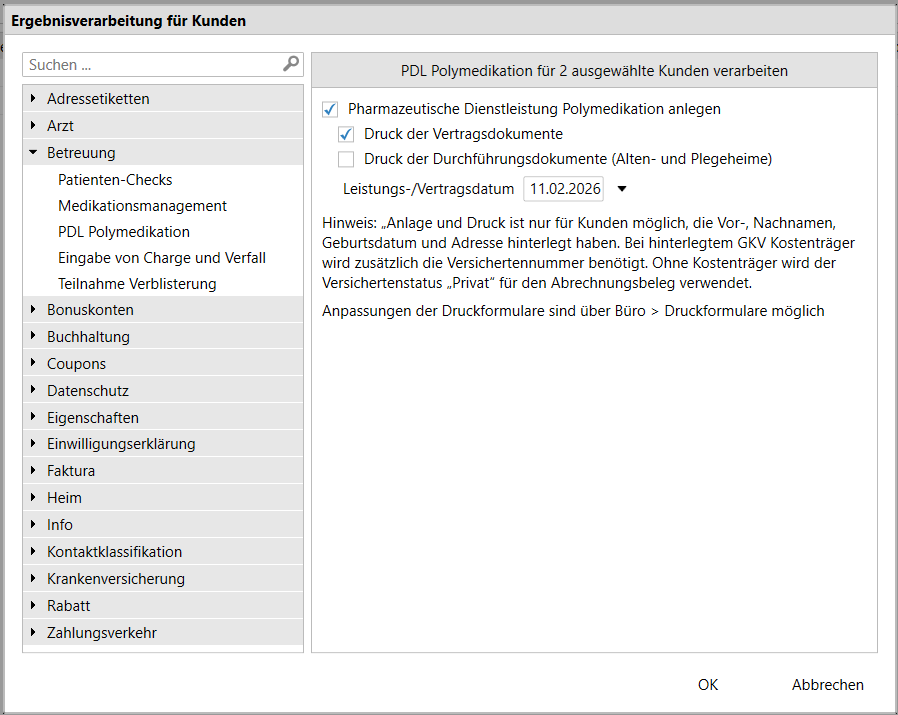Click the date field showing 11.02.2026
This screenshot has width=898, height=715.
click(563, 188)
